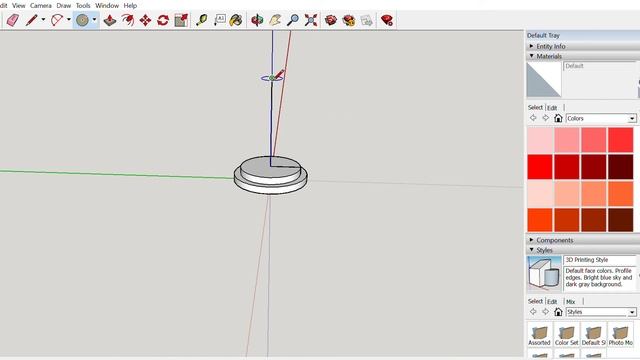Switch to Materials Select tab
The image size is (640, 360).
click(x=535, y=107)
